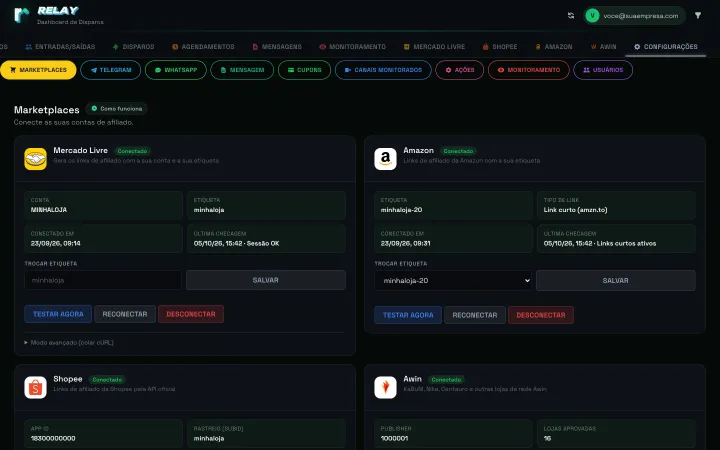Select the Marketplaces settings pill

click(x=38, y=70)
